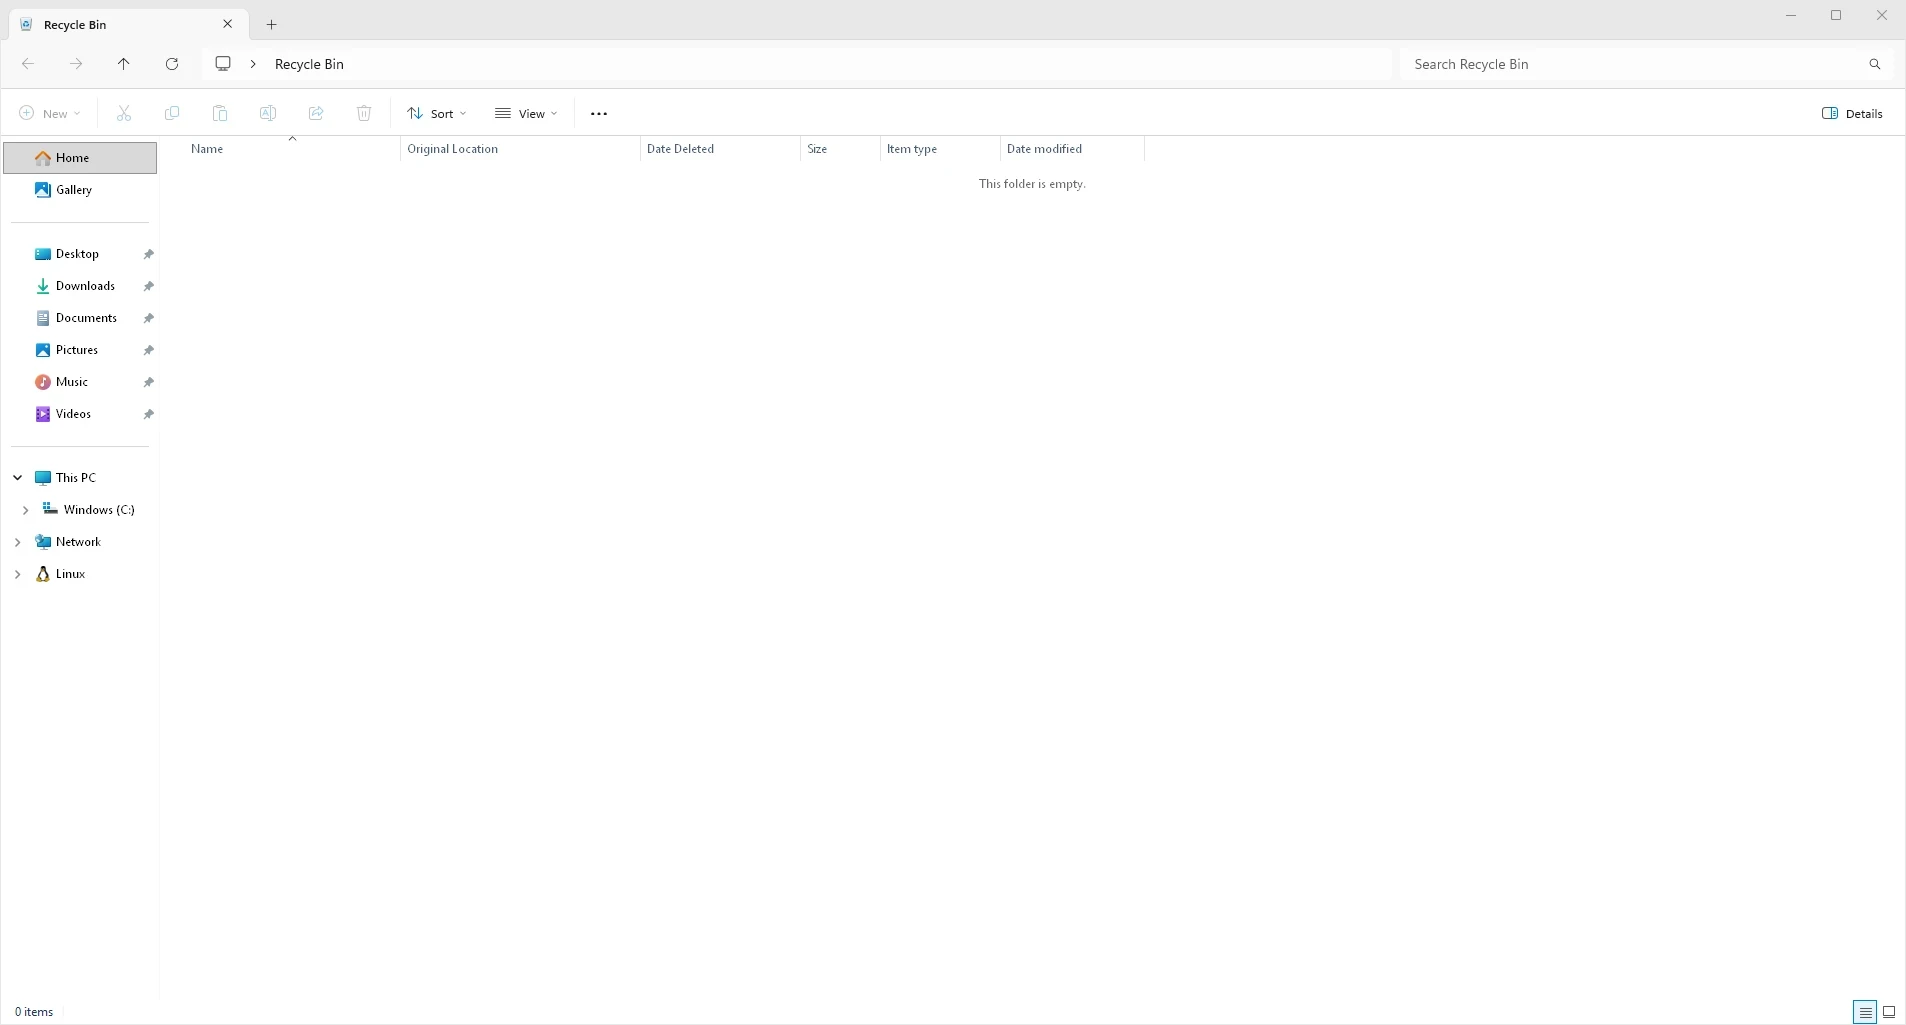Image resolution: width=1906 pixels, height=1025 pixels.
Task: Expand the Windows (C:) drive node
Action: tap(25, 510)
